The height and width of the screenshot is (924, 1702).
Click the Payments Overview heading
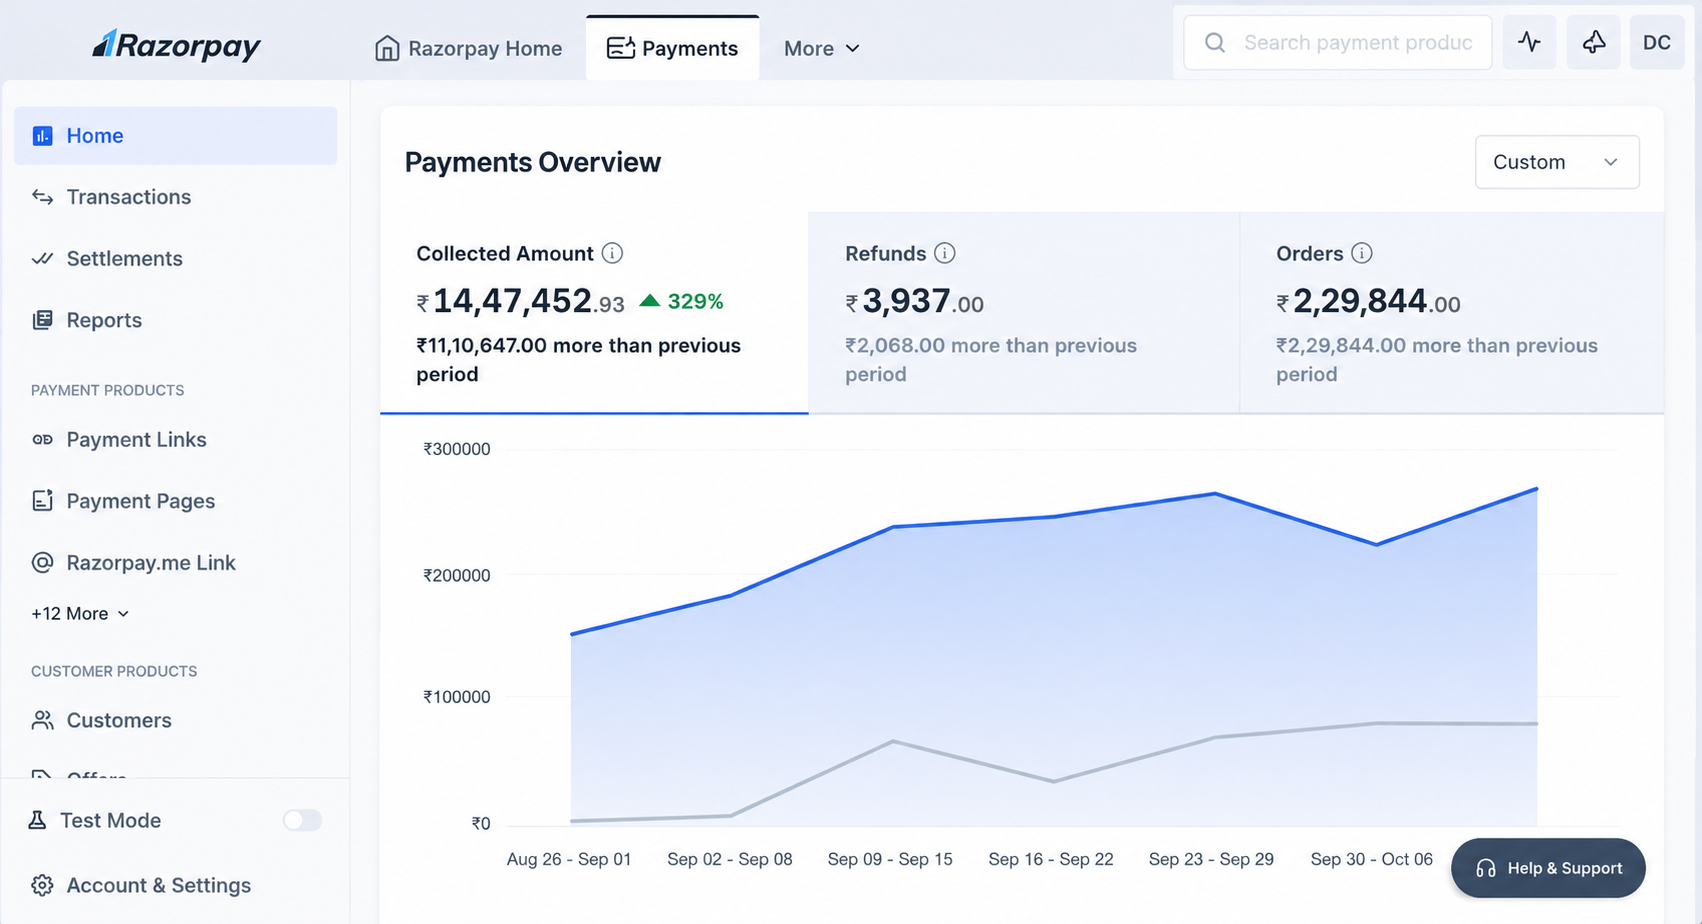click(x=533, y=162)
